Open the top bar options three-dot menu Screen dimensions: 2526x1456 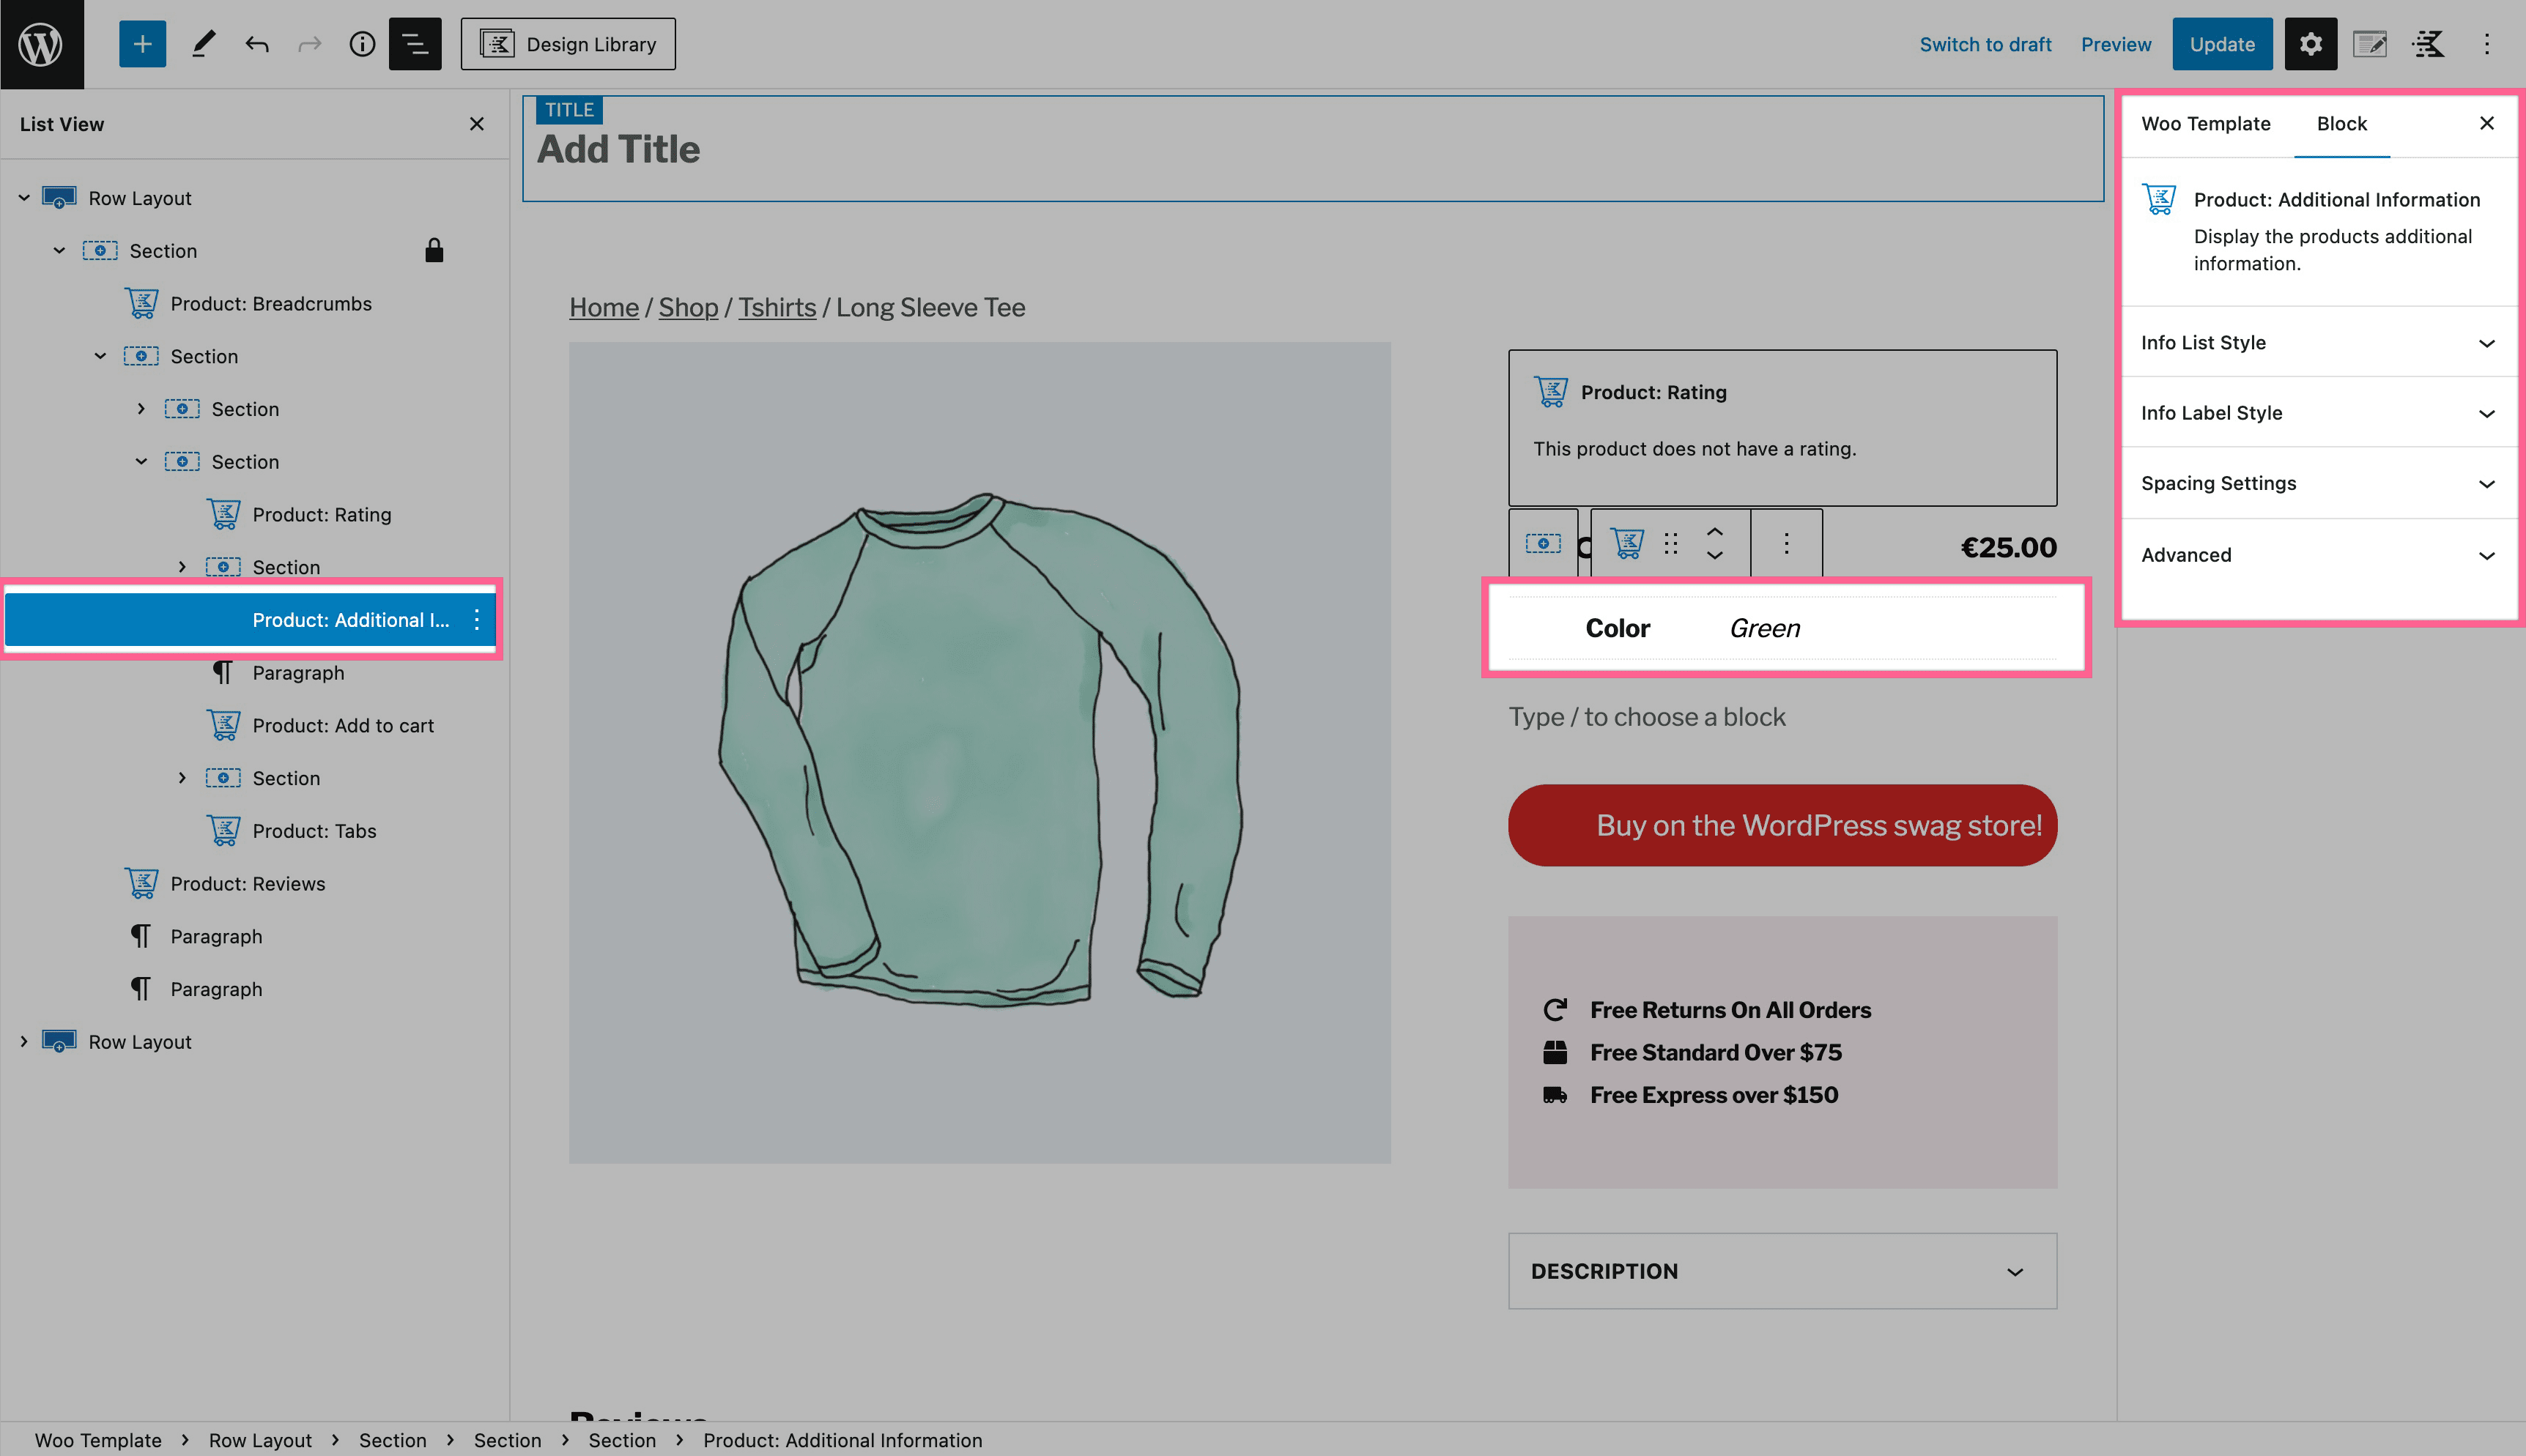click(2487, 44)
